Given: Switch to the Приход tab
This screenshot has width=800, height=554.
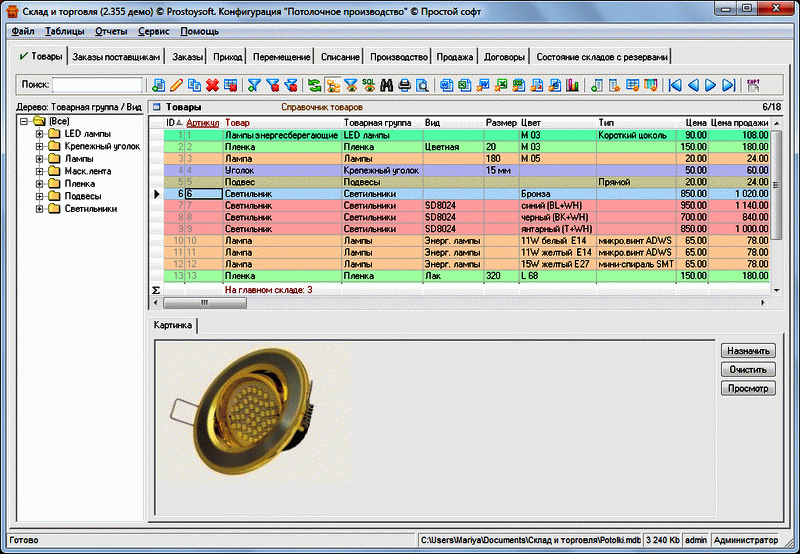Looking at the screenshot, I should coord(228,57).
